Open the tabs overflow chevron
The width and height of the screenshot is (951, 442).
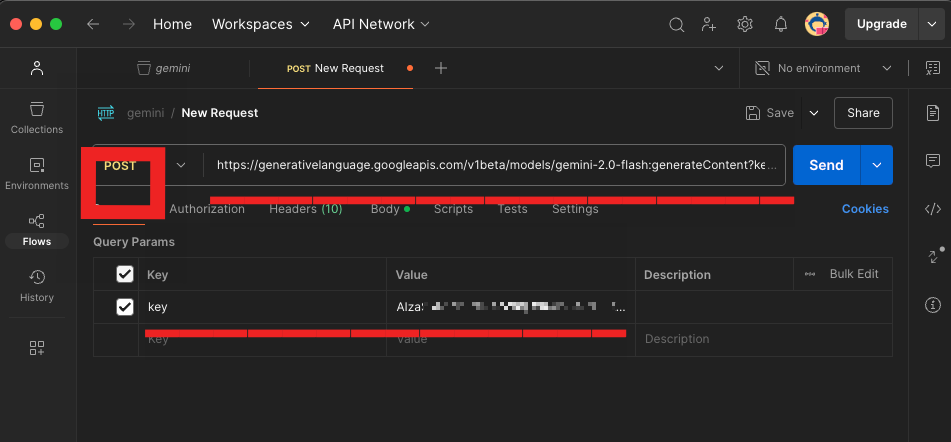click(x=719, y=69)
